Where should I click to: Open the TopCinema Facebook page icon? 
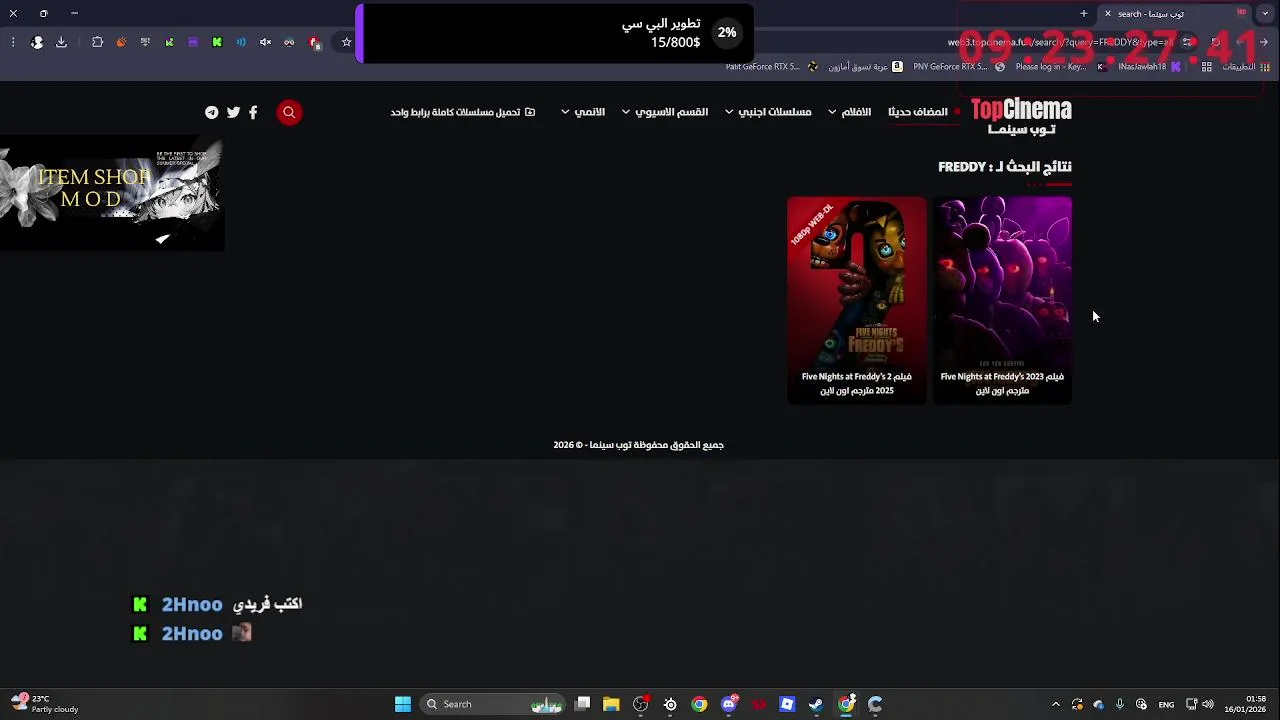pyautogui.click(x=253, y=112)
